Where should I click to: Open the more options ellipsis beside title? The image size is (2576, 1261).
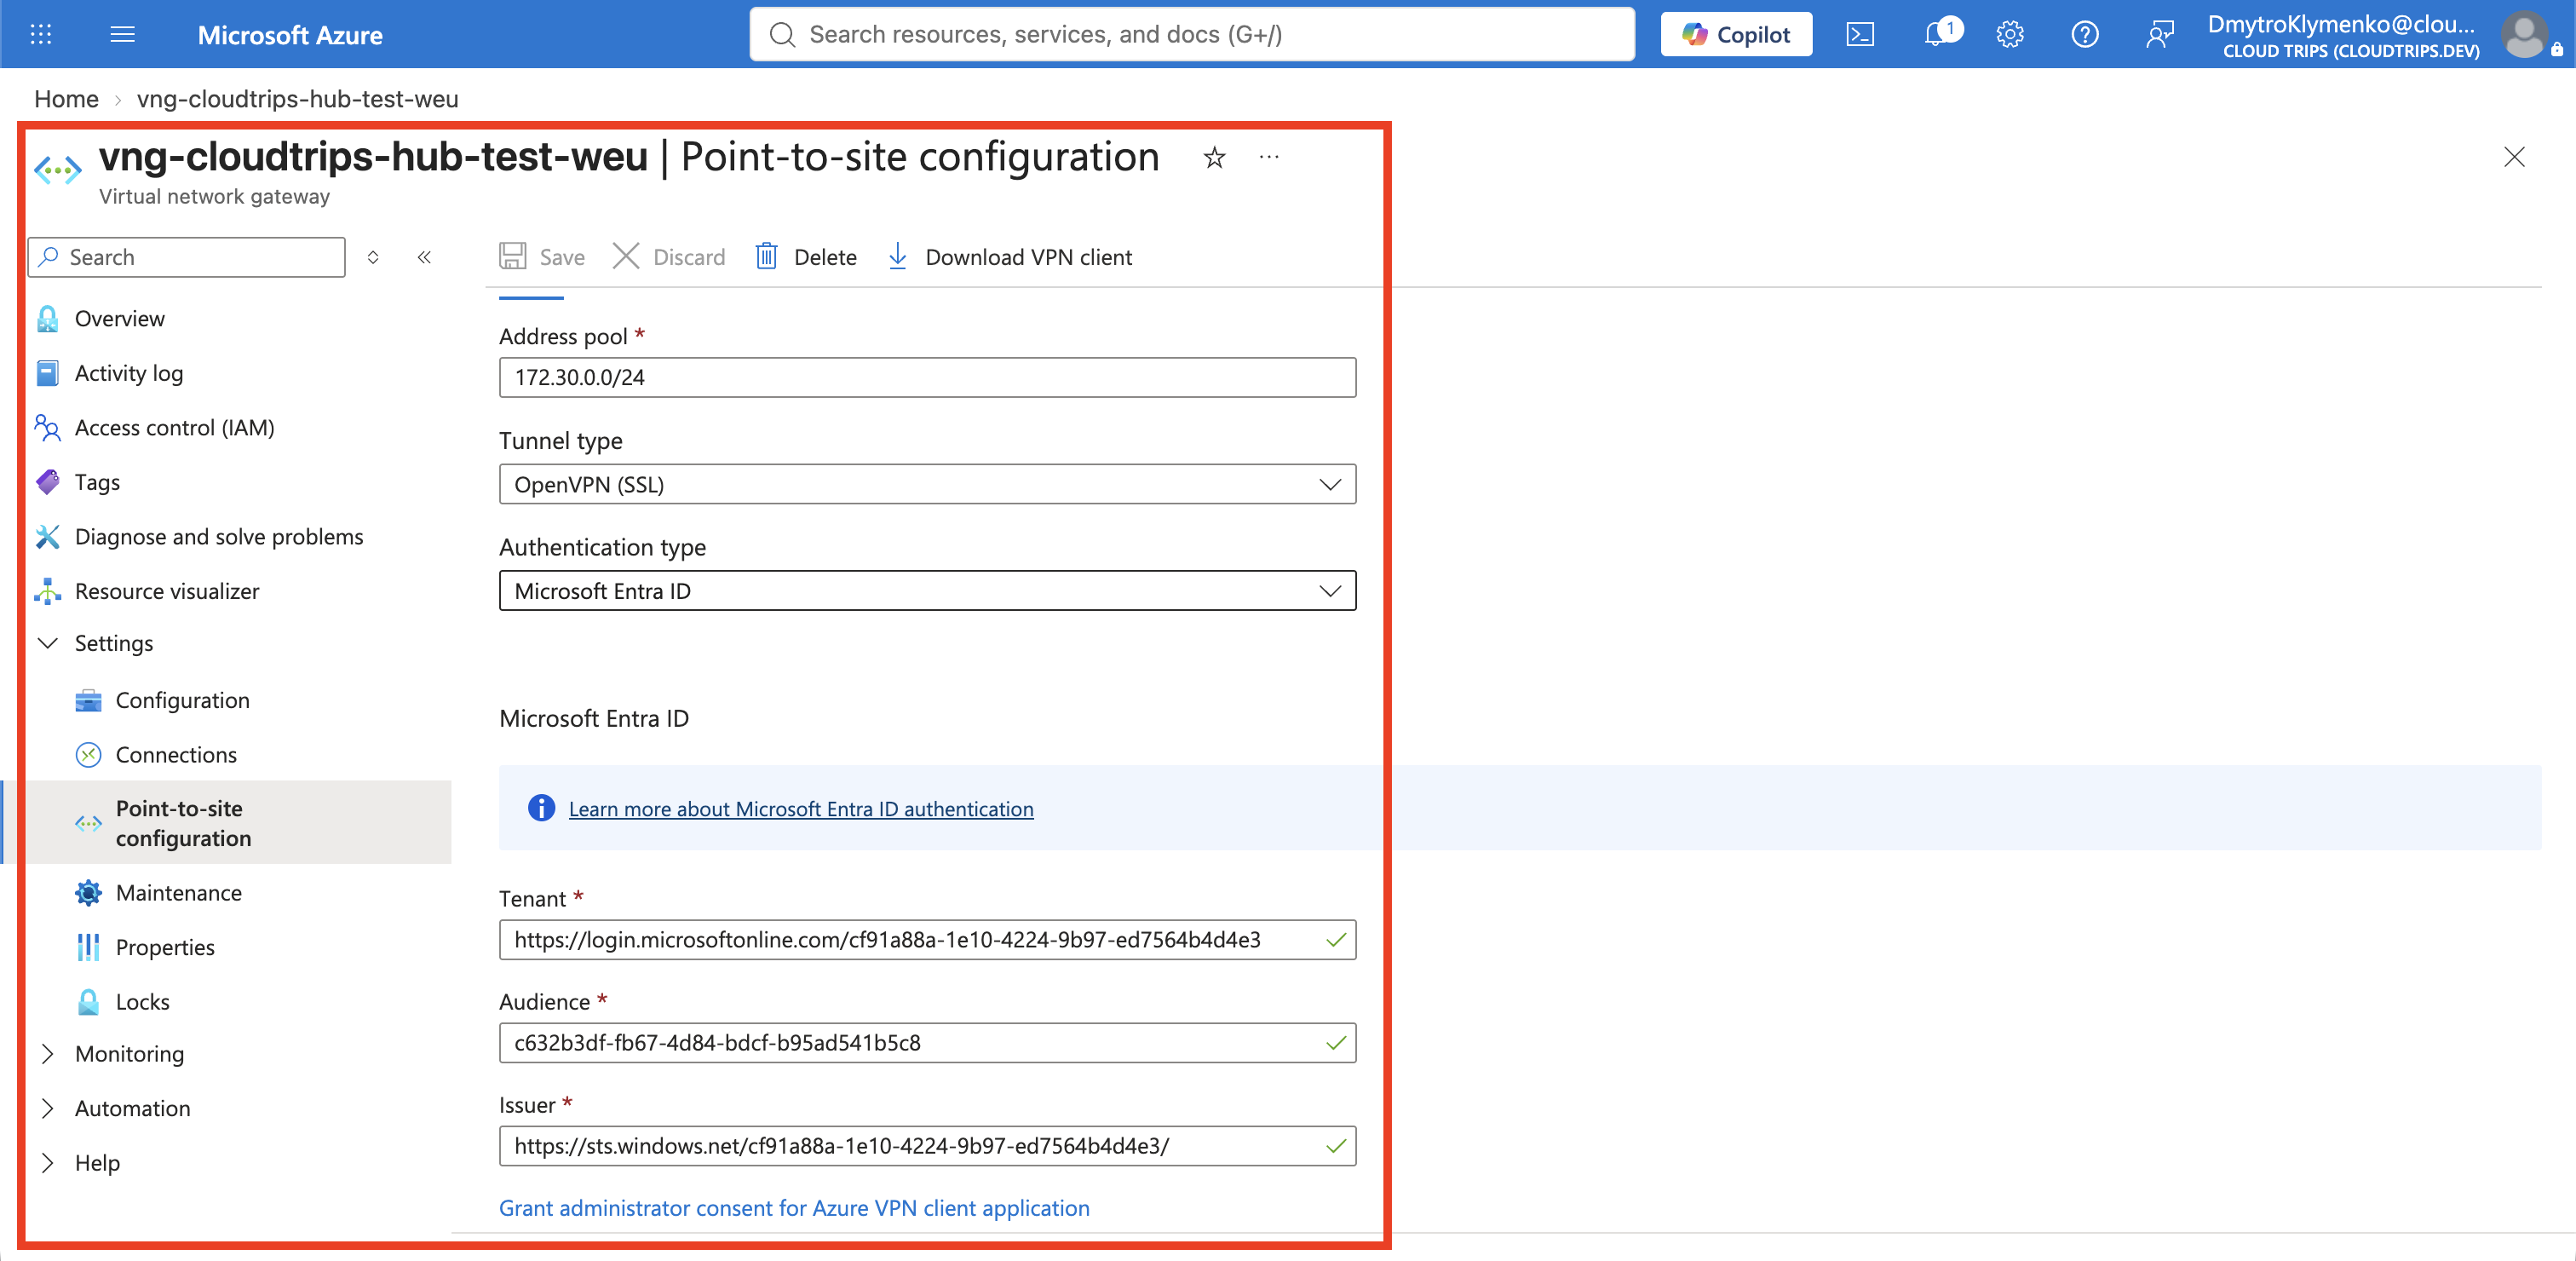click(x=1269, y=157)
